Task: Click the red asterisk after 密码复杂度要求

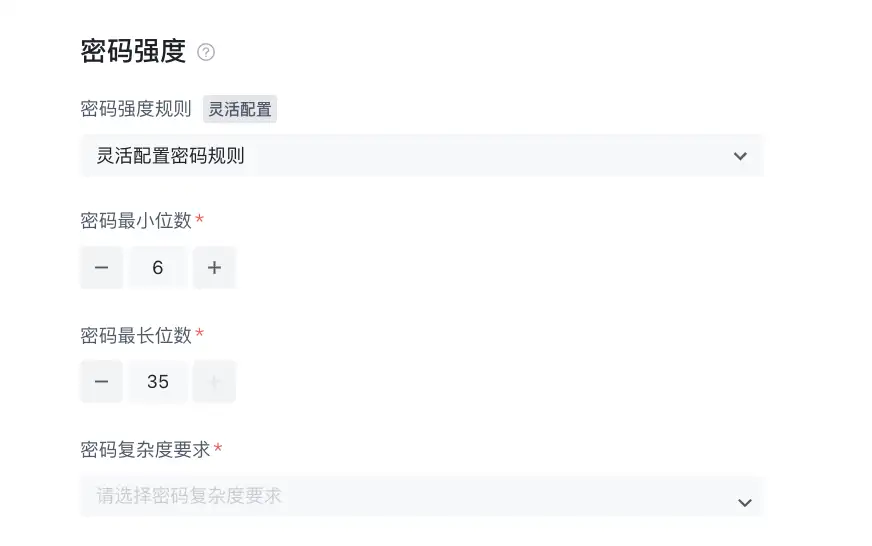Action: (218, 447)
